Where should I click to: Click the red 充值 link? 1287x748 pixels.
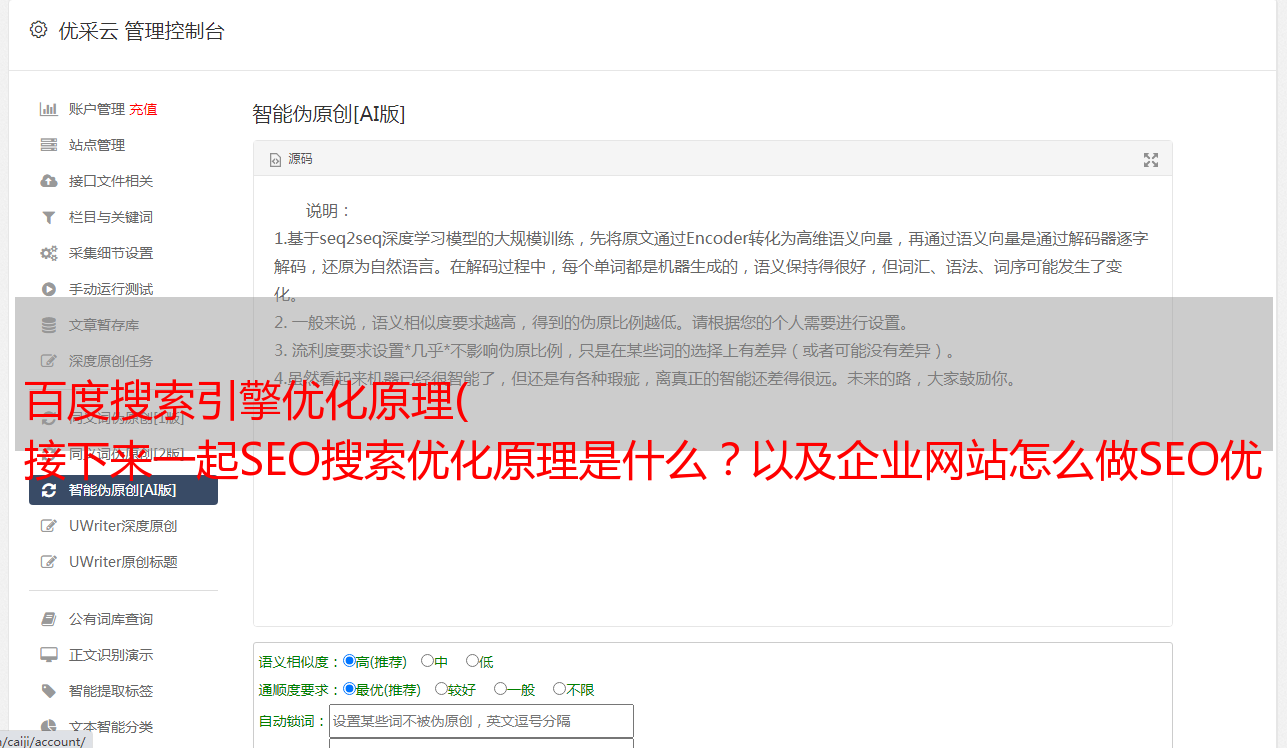(143, 109)
